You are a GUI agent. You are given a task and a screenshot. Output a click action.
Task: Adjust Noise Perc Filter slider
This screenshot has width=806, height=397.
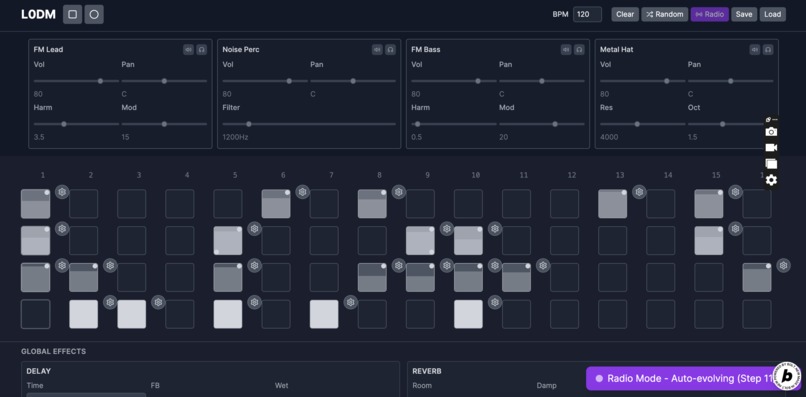pos(309,124)
